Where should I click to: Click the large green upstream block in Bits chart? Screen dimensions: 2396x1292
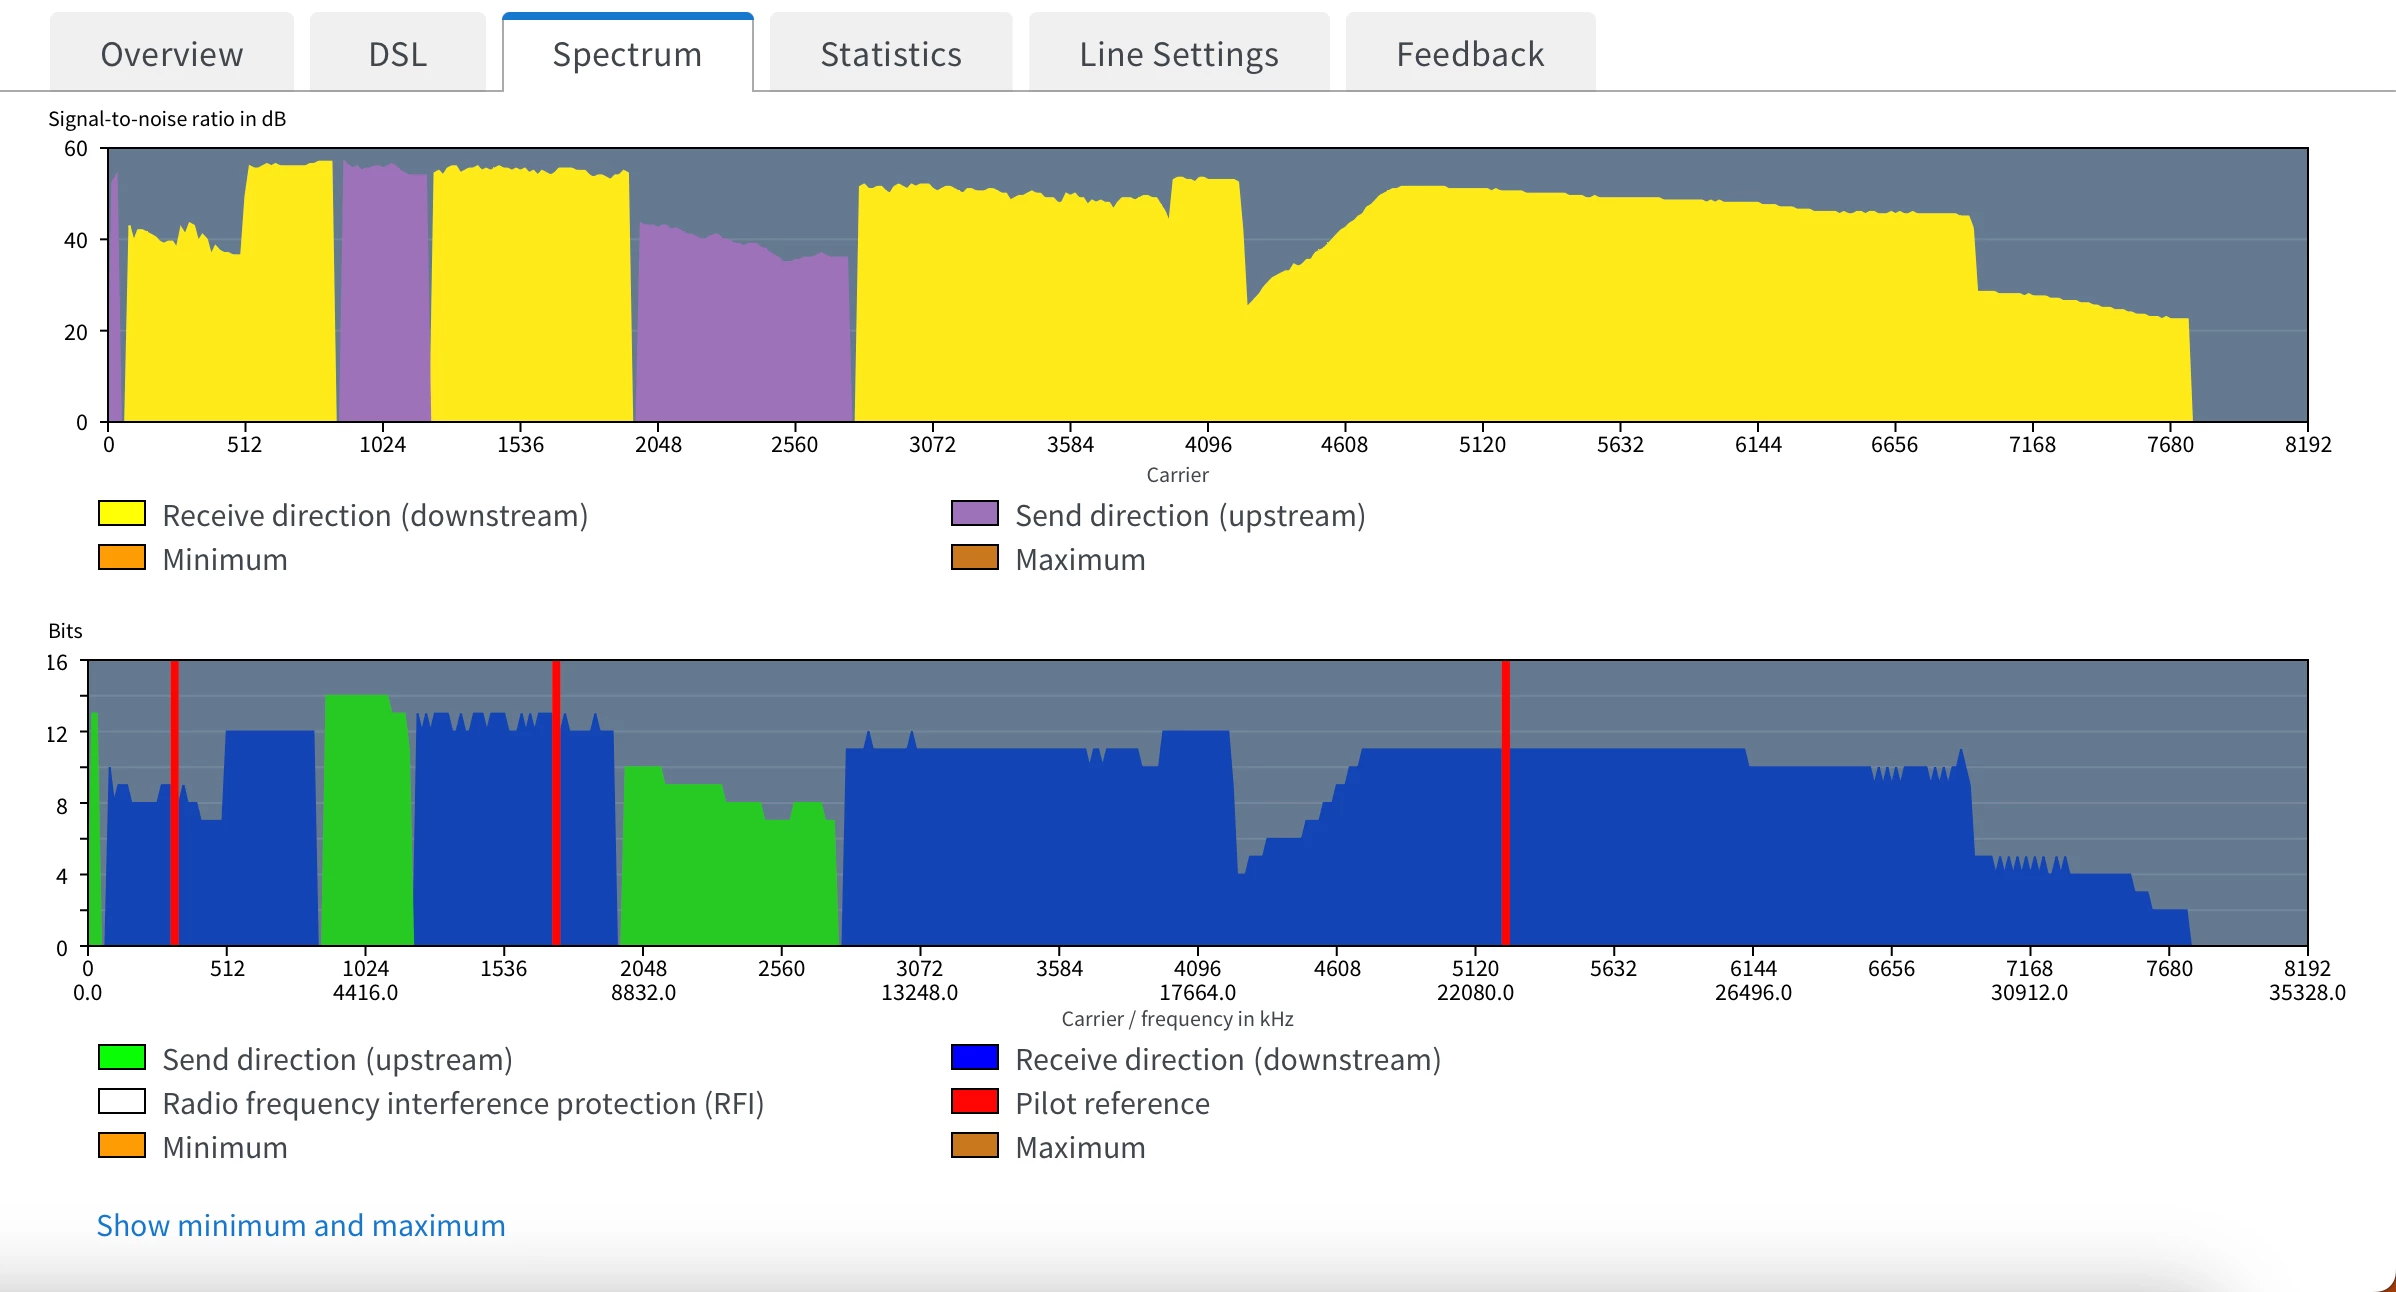(730, 870)
